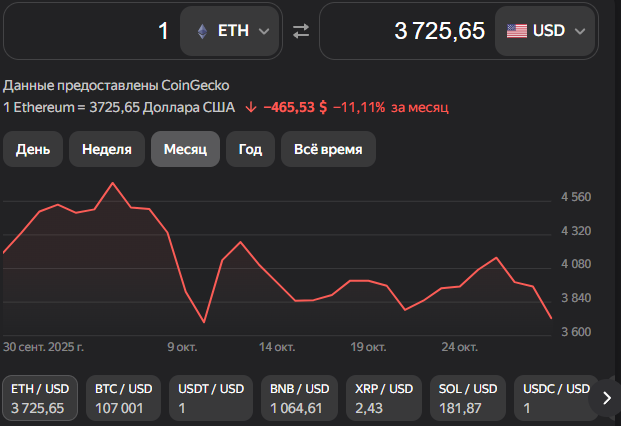Viewport: 621px width, 426px height.
Task: Select the SOL / USD pair
Action: tap(468, 398)
